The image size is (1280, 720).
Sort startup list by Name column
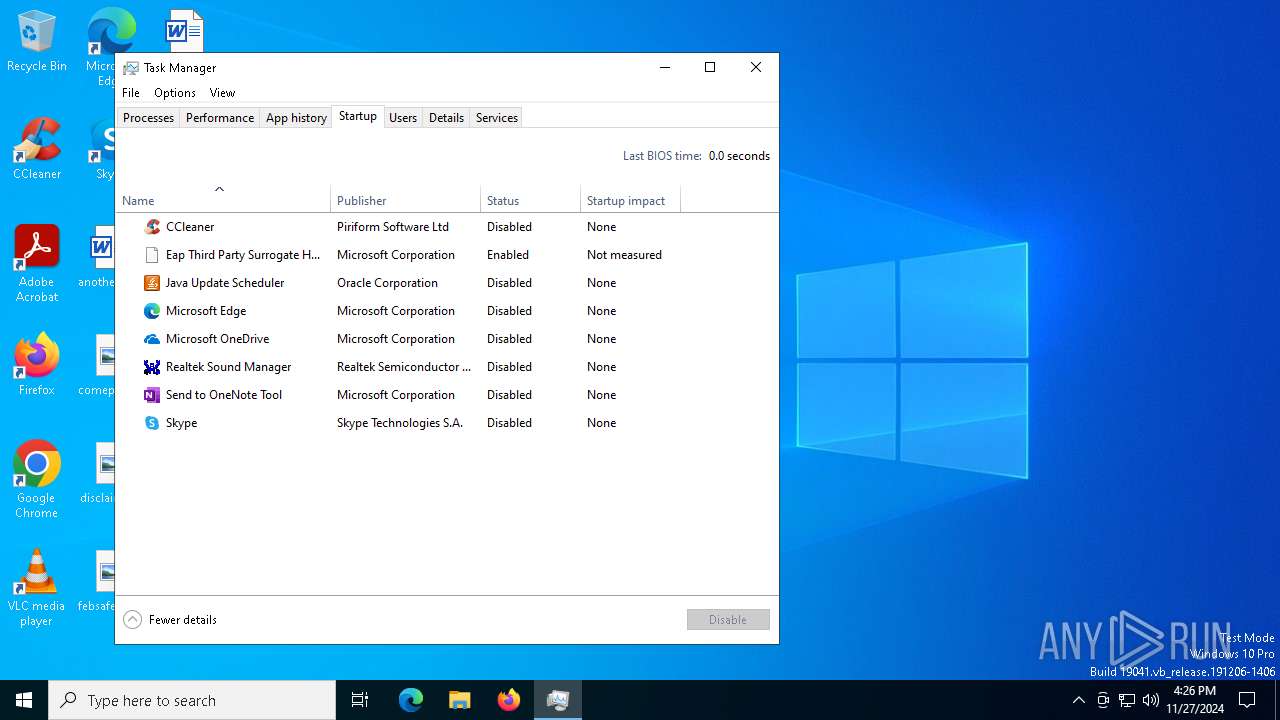[138, 201]
